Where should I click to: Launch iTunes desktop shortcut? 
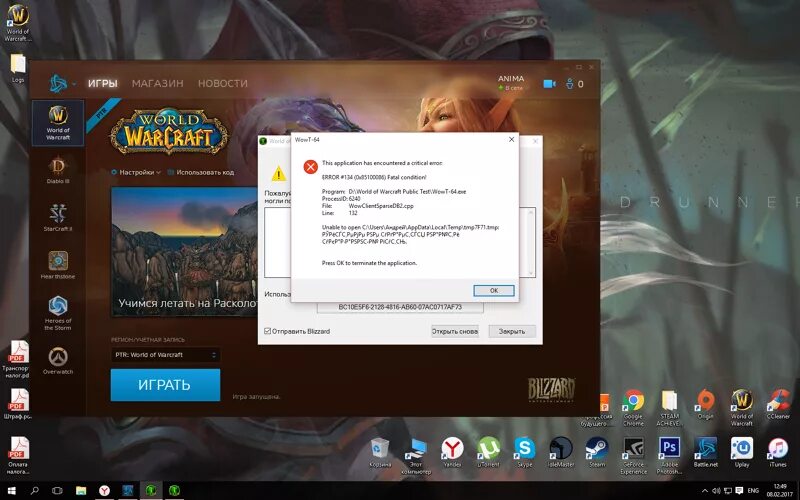(778, 453)
